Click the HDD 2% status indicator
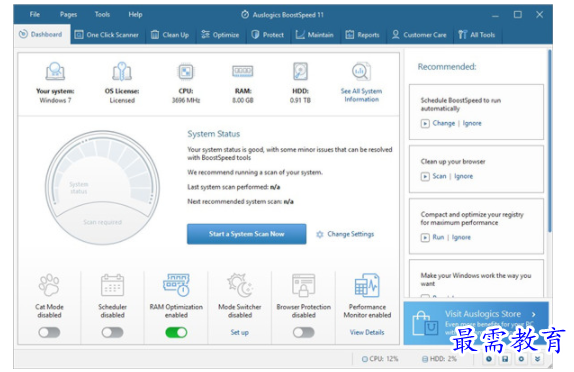 coord(439,359)
